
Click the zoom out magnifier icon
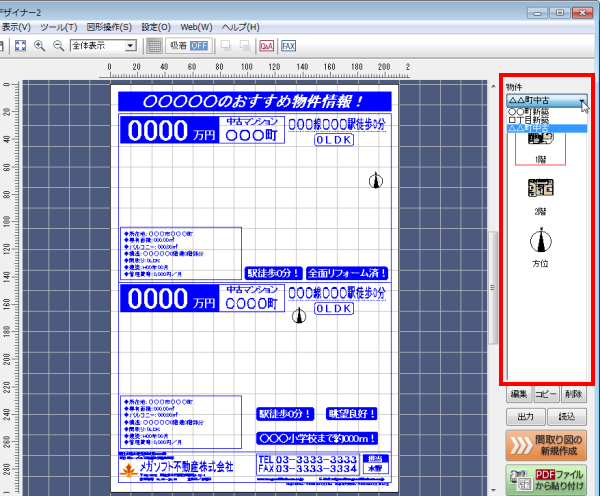point(58,45)
